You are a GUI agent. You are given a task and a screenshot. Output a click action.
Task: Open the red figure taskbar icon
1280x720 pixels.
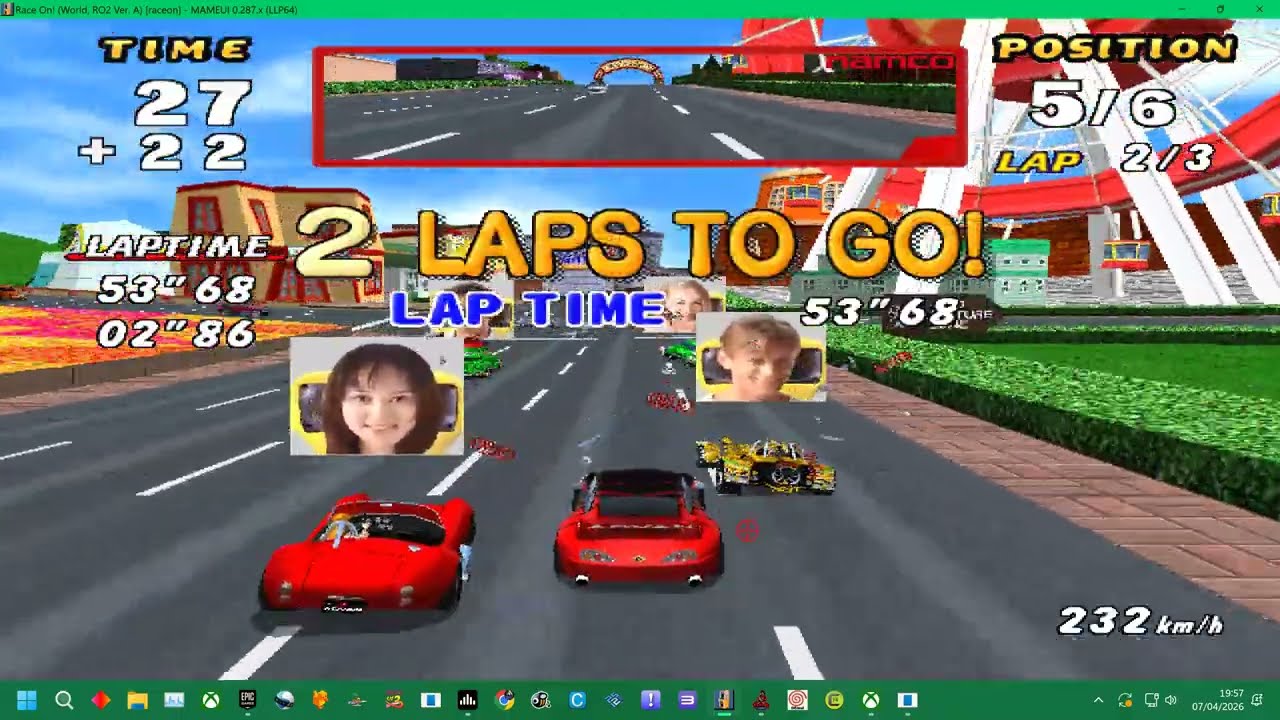click(760, 700)
